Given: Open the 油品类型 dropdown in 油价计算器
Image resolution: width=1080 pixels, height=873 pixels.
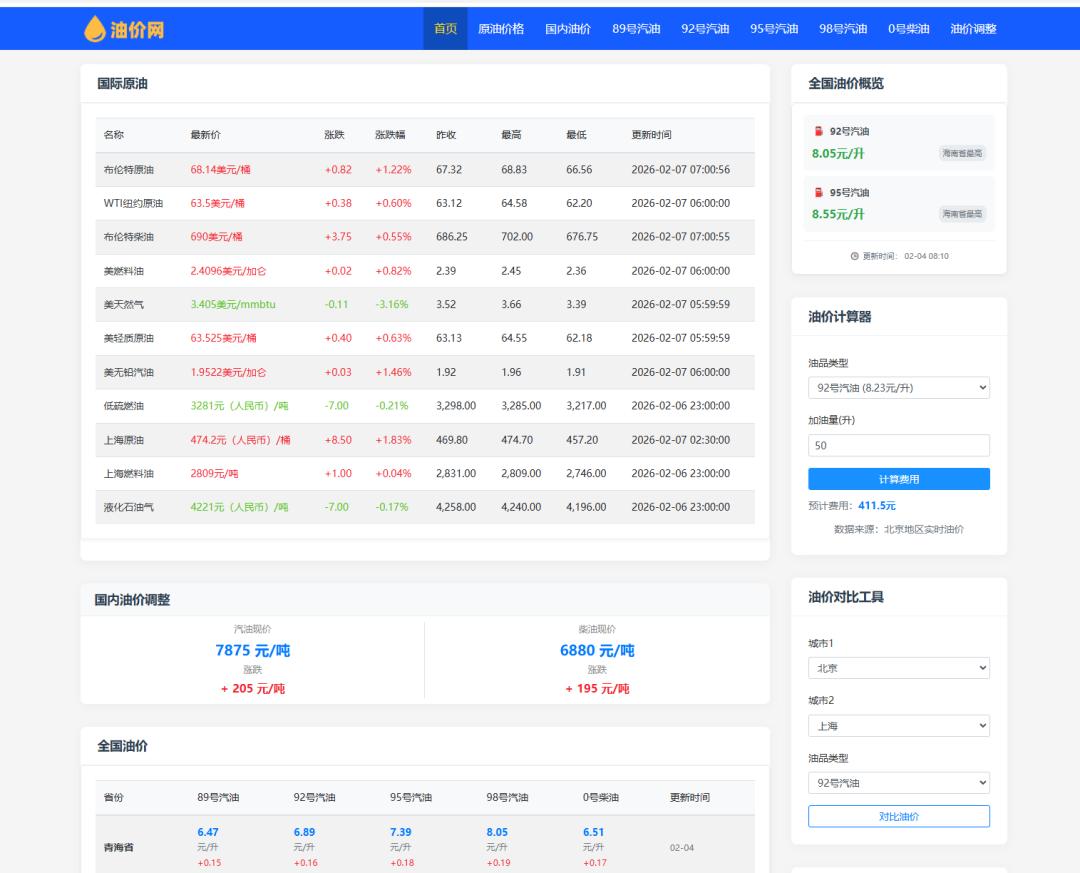Looking at the screenshot, I should tap(898, 388).
